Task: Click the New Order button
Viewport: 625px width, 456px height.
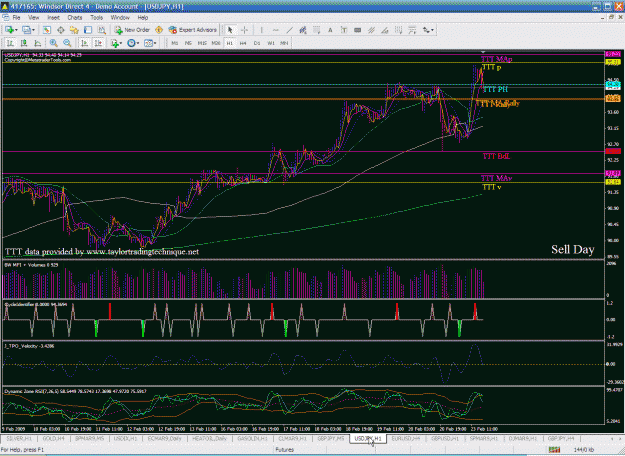Action: click(x=132, y=30)
